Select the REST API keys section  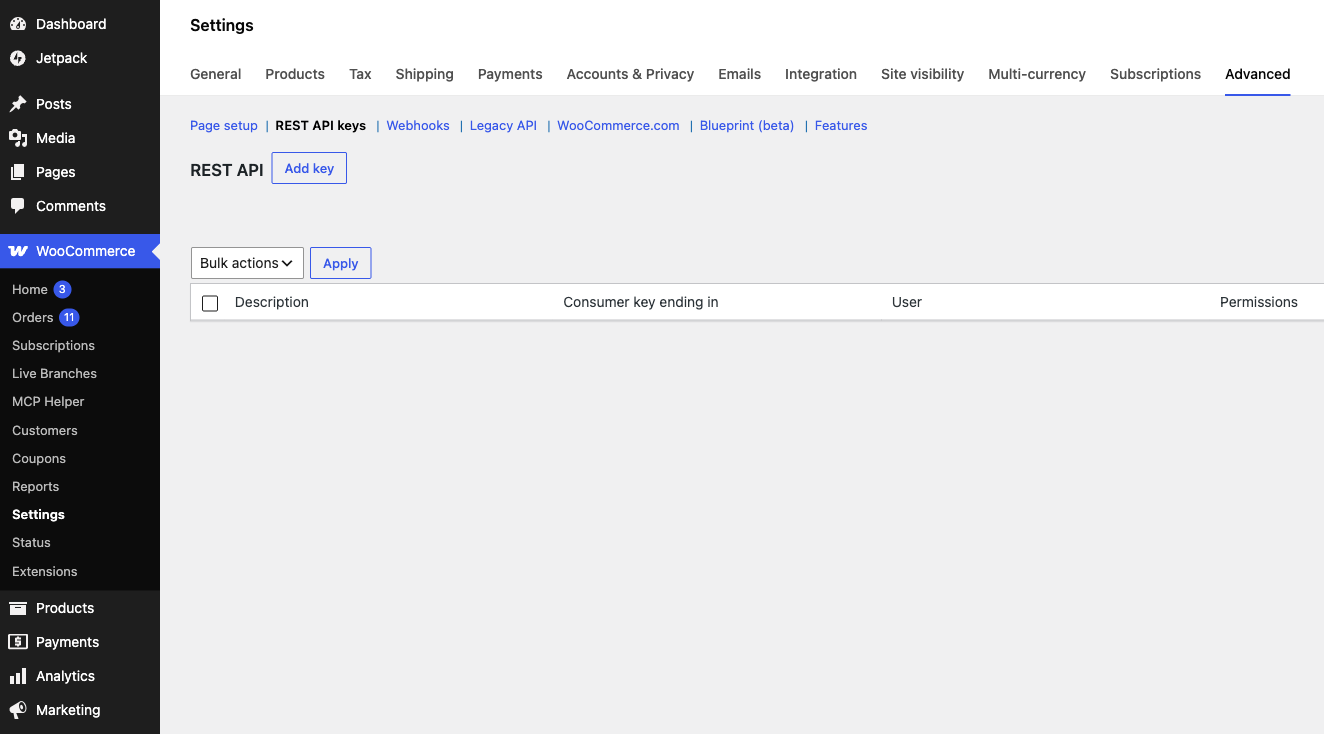[x=321, y=125]
